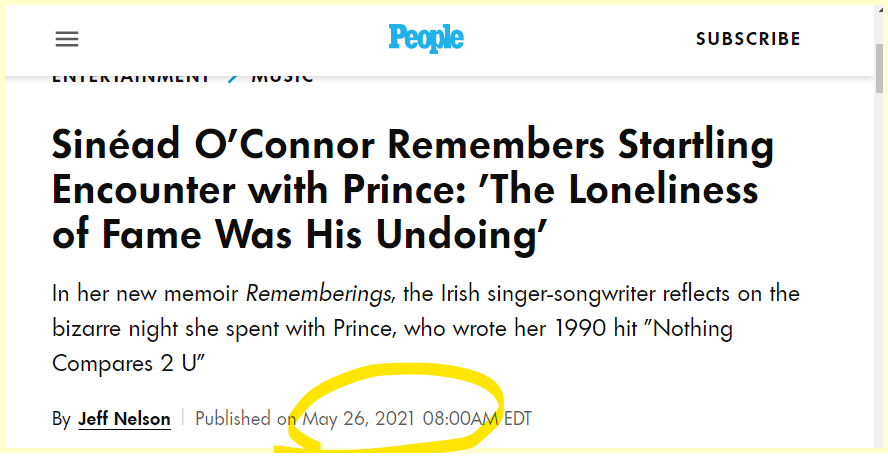This screenshot has width=888, height=463.
Task: Click the EDT timezone label
Action: coord(518,418)
